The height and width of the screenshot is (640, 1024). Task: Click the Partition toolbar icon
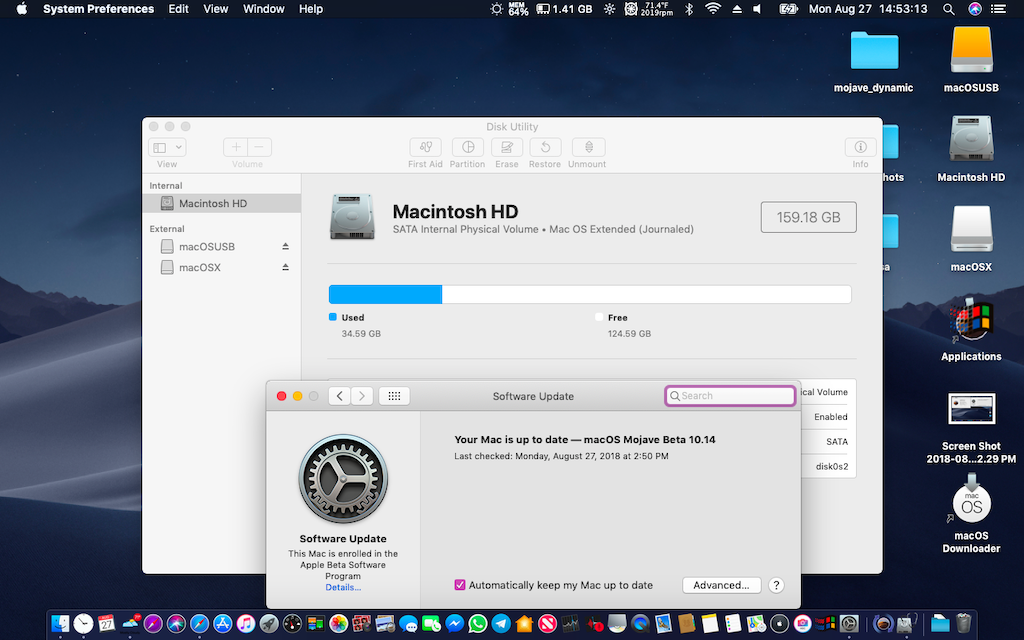click(x=468, y=147)
